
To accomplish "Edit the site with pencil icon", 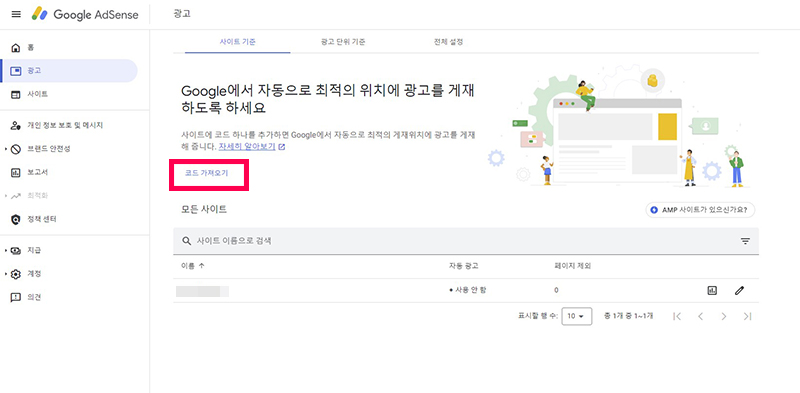I will pyautogui.click(x=739, y=290).
